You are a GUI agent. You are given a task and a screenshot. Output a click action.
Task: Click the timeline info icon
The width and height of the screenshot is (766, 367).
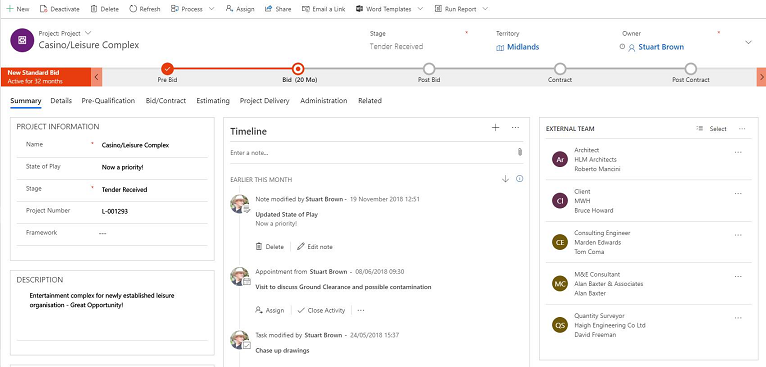pyautogui.click(x=519, y=179)
